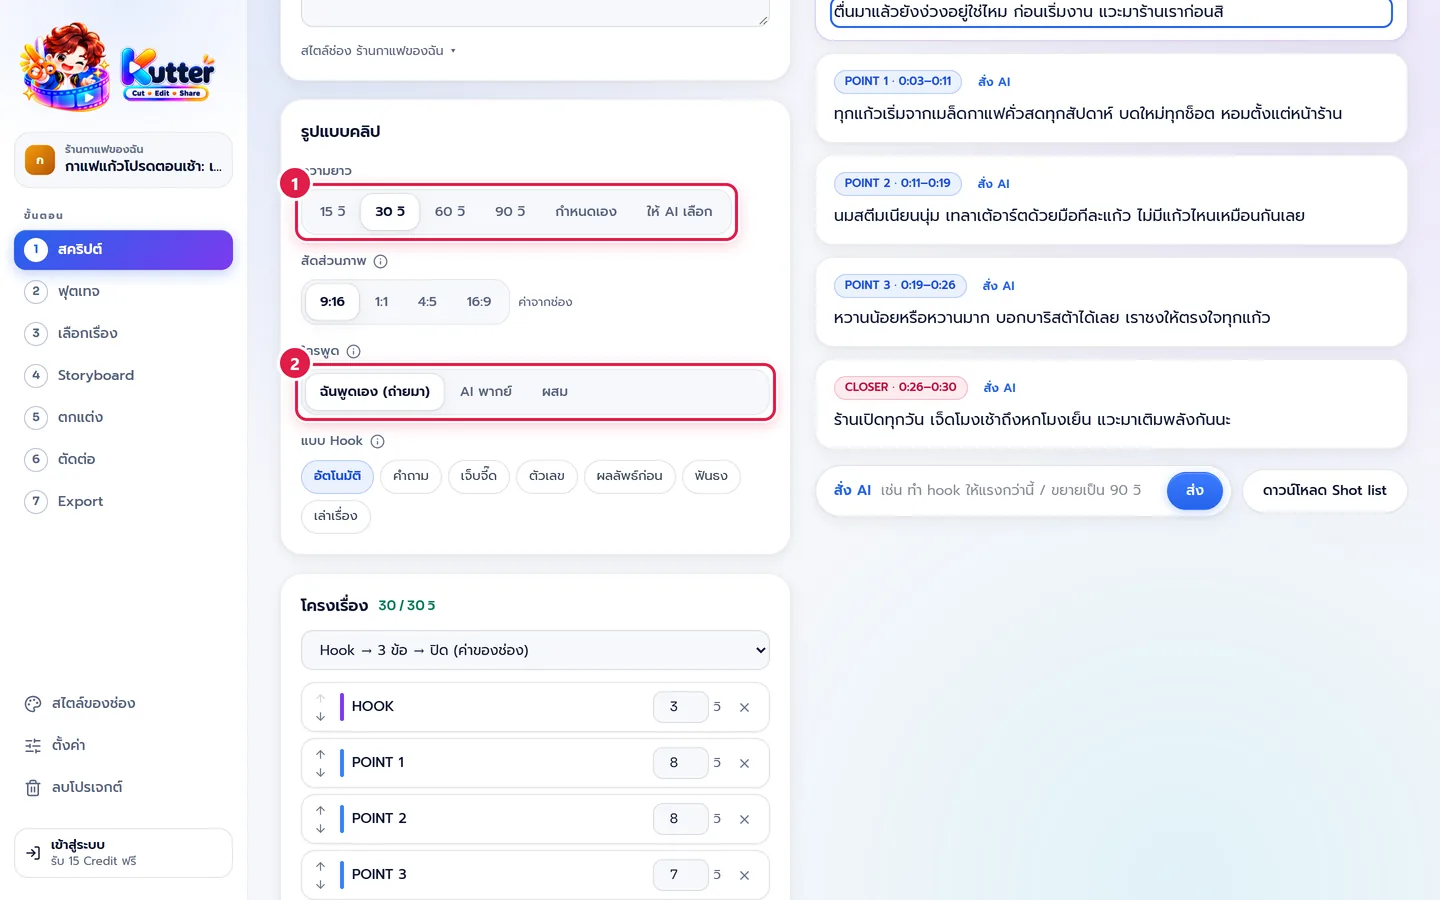Screen dimensions: 1440x900
Task: Click สั่ง AI link for POINT 2
Action: point(993,183)
